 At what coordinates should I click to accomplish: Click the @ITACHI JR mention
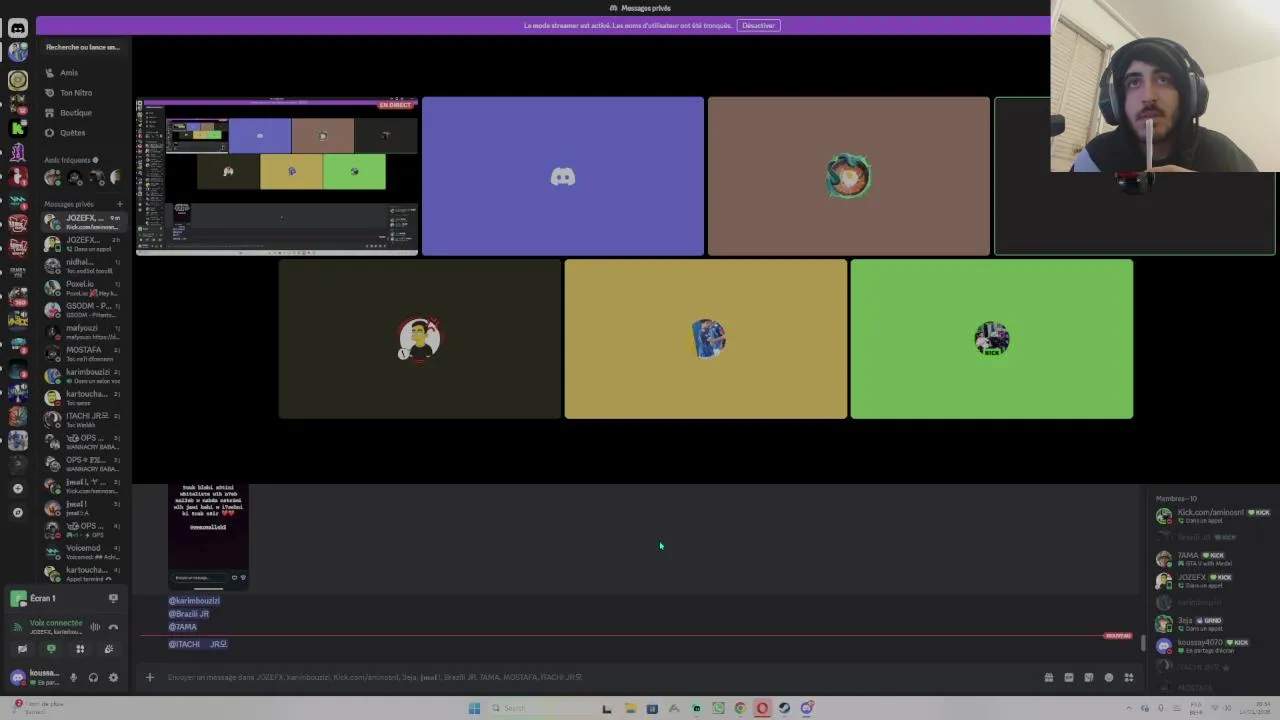tap(197, 644)
